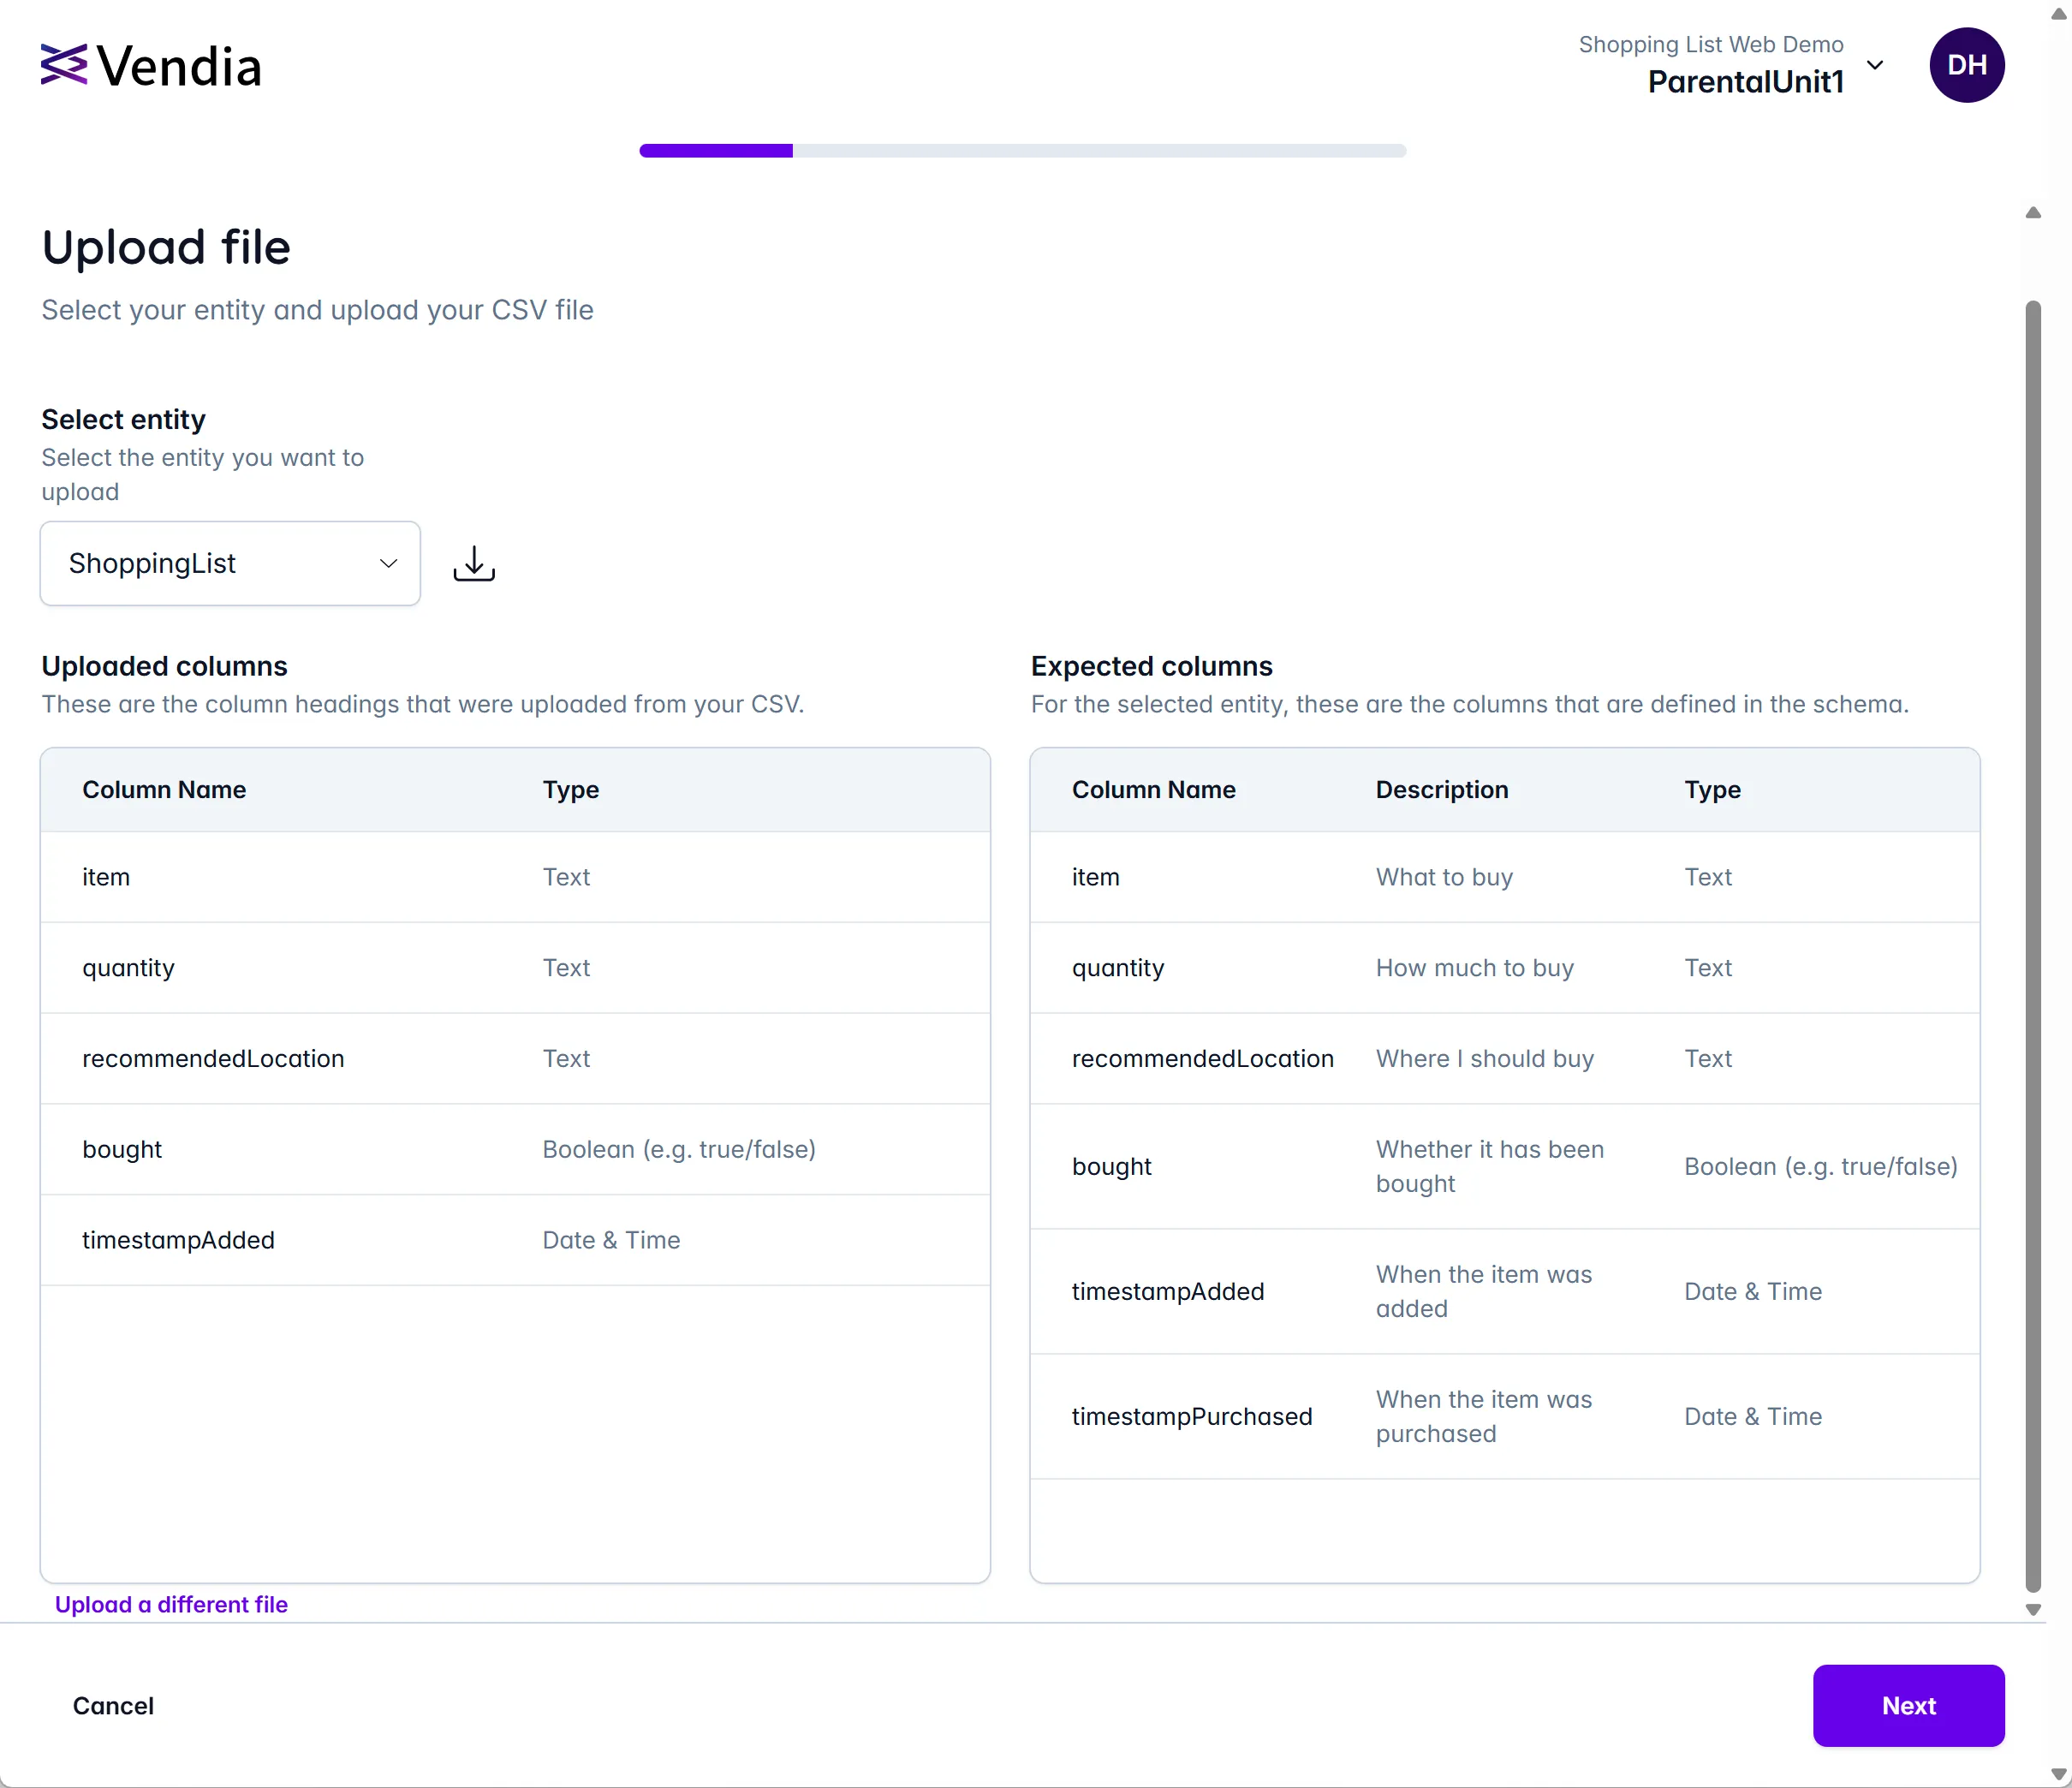This screenshot has height=1788, width=2072.
Task: Expand the ParentalUnit1 node switcher chevron
Action: 1875,65
